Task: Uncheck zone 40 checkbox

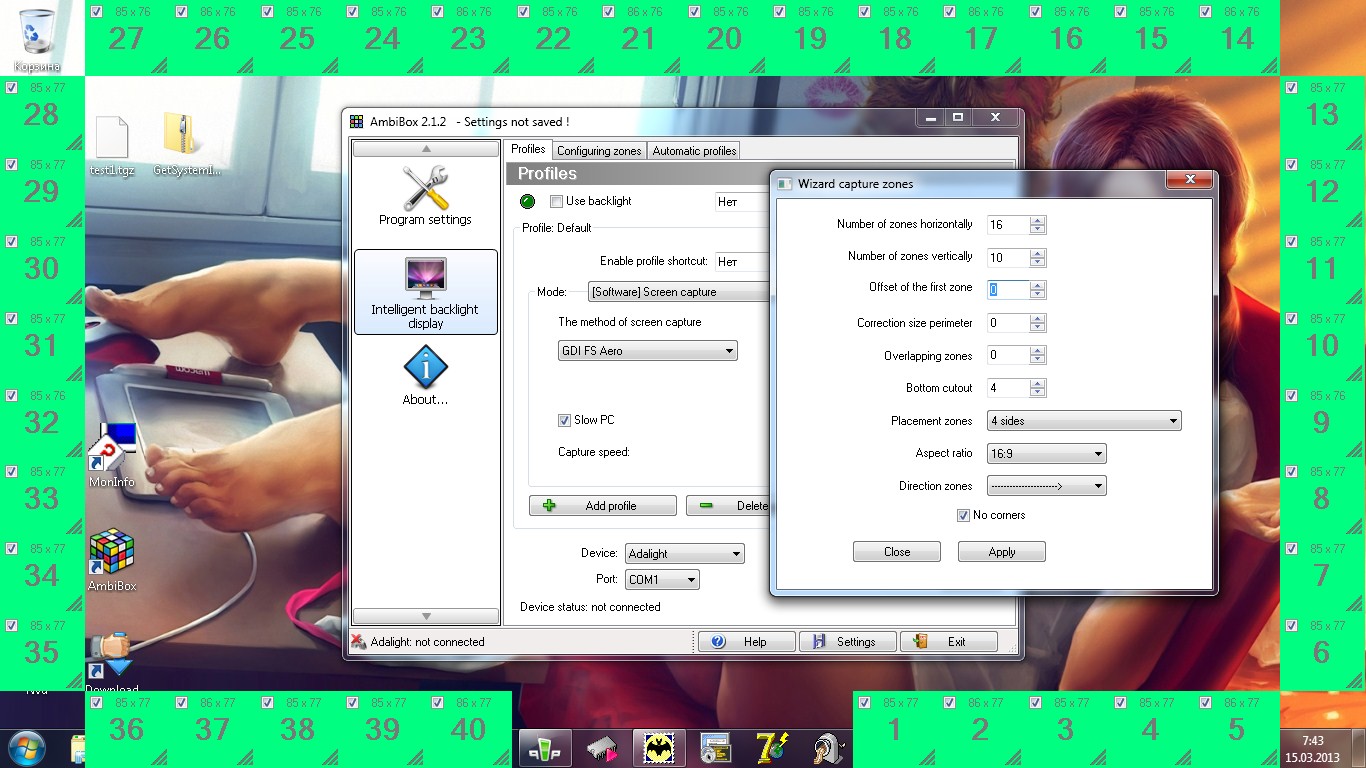Action: pyautogui.click(x=437, y=703)
